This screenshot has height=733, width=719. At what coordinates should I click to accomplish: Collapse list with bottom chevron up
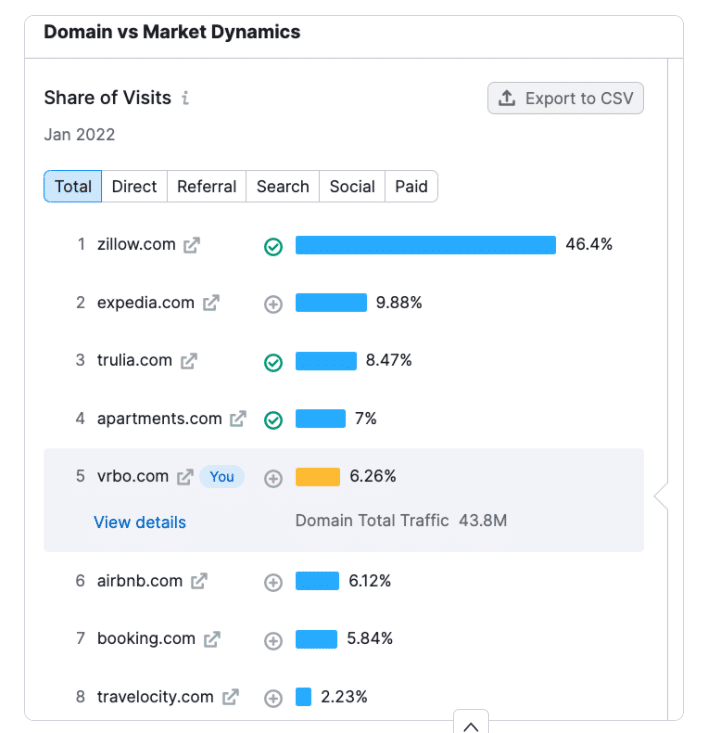(471, 724)
